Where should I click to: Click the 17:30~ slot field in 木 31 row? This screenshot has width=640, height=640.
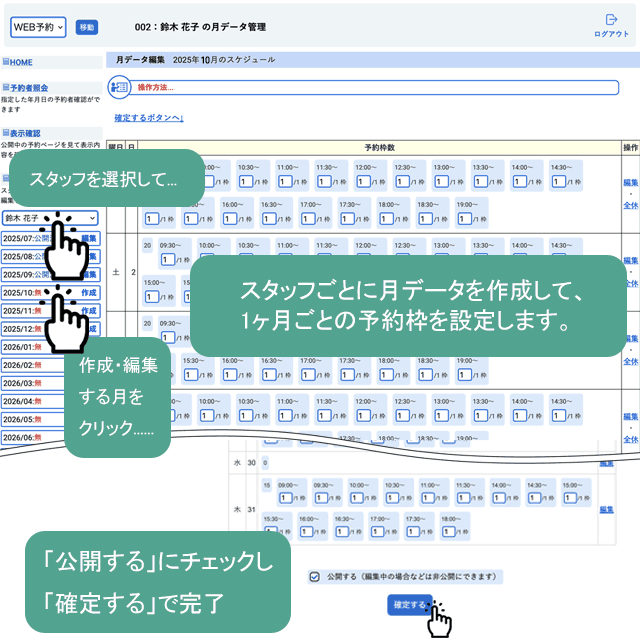(x=413, y=531)
